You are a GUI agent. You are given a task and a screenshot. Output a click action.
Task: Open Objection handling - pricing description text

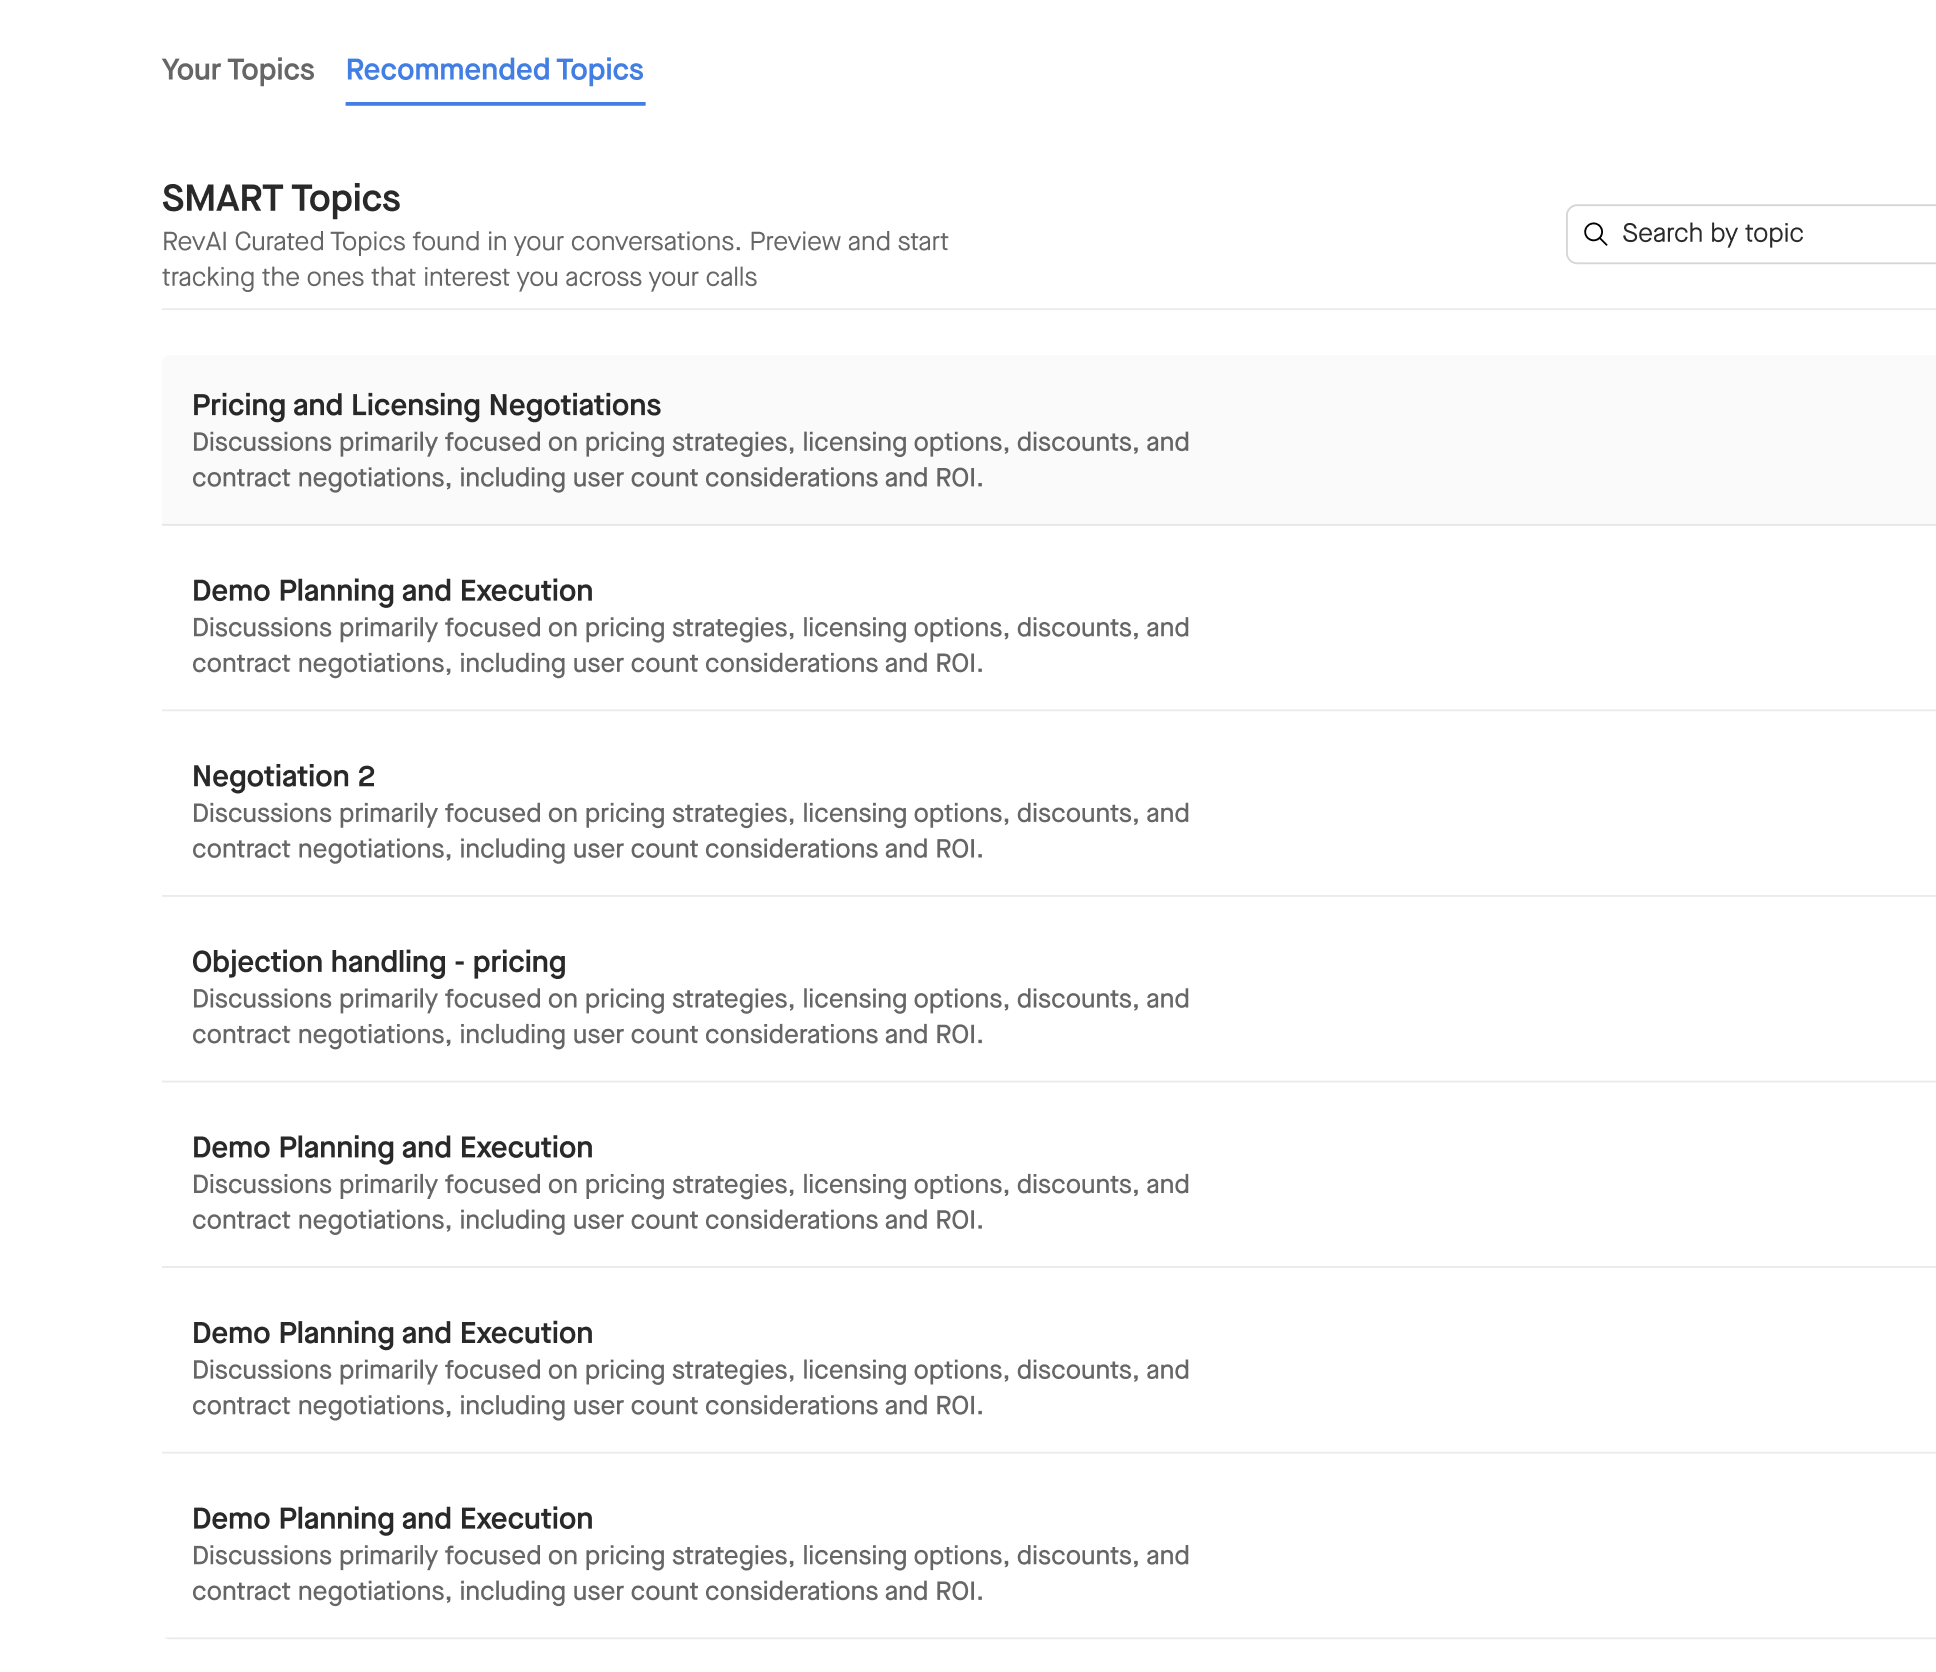point(690,1015)
